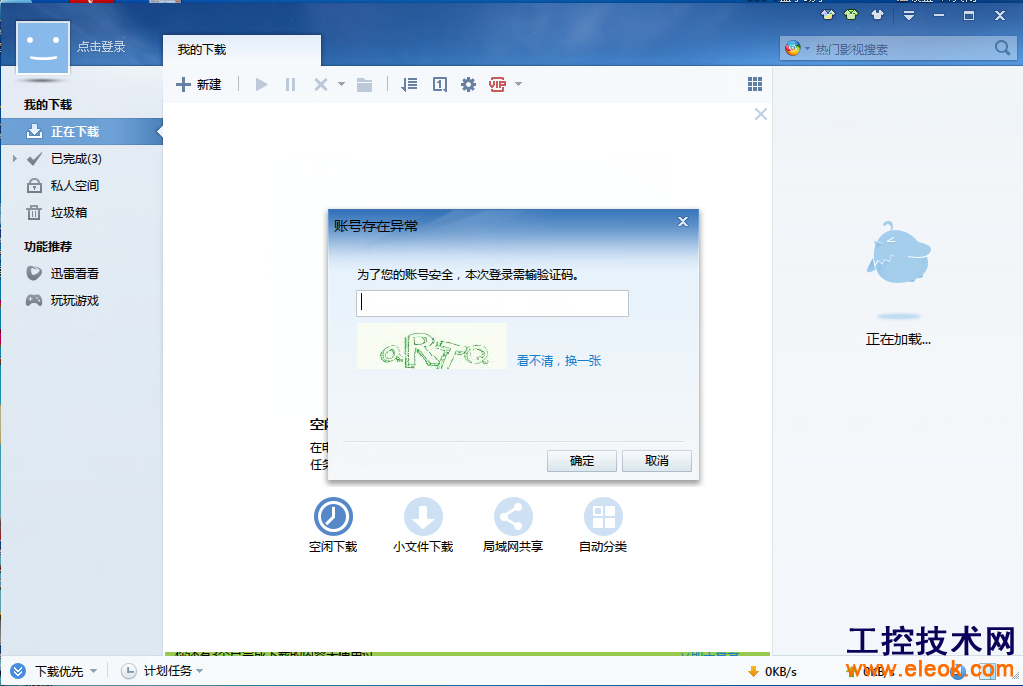Viewport: 1023px width, 686px height.
Task: Click the white shirt skin icon
Action: 878,14
